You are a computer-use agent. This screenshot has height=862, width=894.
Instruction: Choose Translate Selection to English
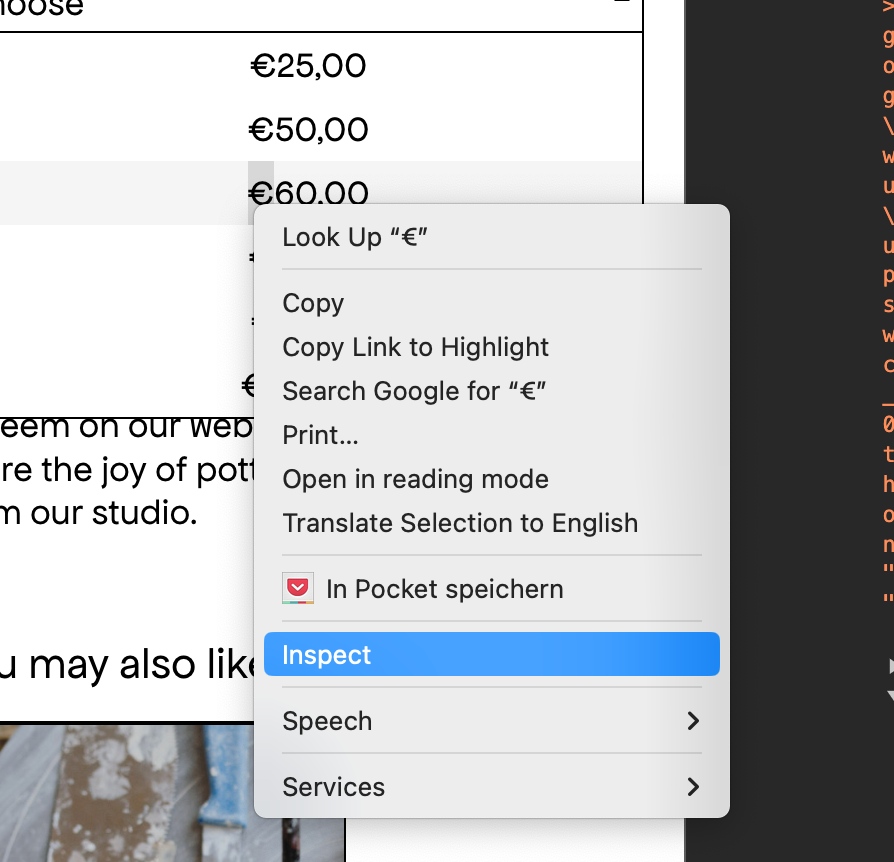pos(460,523)
